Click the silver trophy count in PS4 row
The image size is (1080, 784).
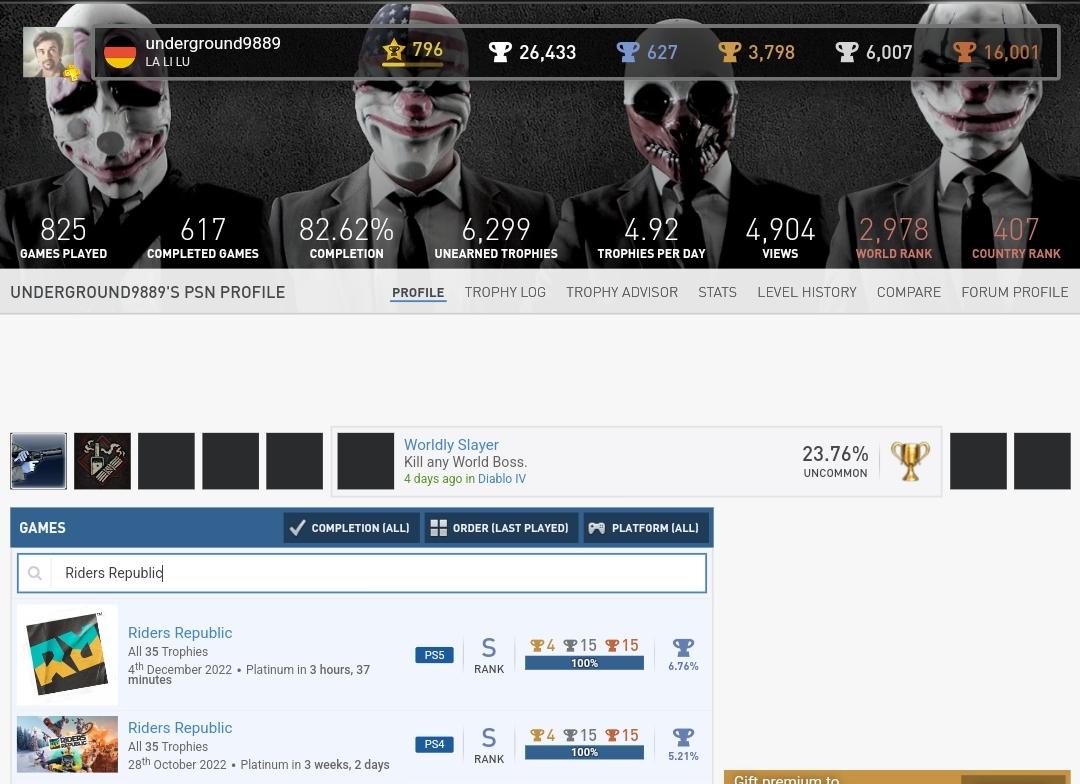pos(580,735)
